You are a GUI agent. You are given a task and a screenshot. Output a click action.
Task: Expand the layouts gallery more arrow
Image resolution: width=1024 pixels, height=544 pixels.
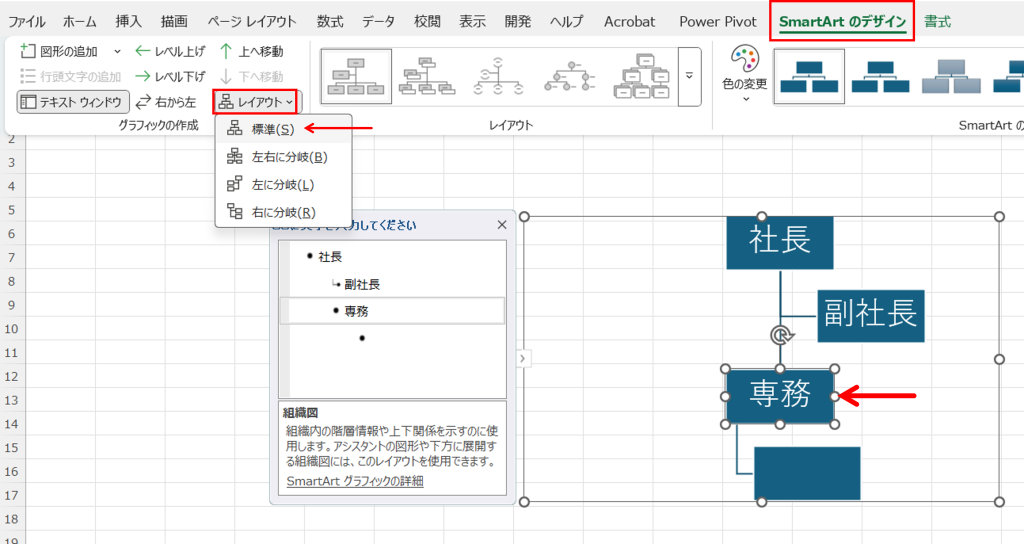(689, 76)
